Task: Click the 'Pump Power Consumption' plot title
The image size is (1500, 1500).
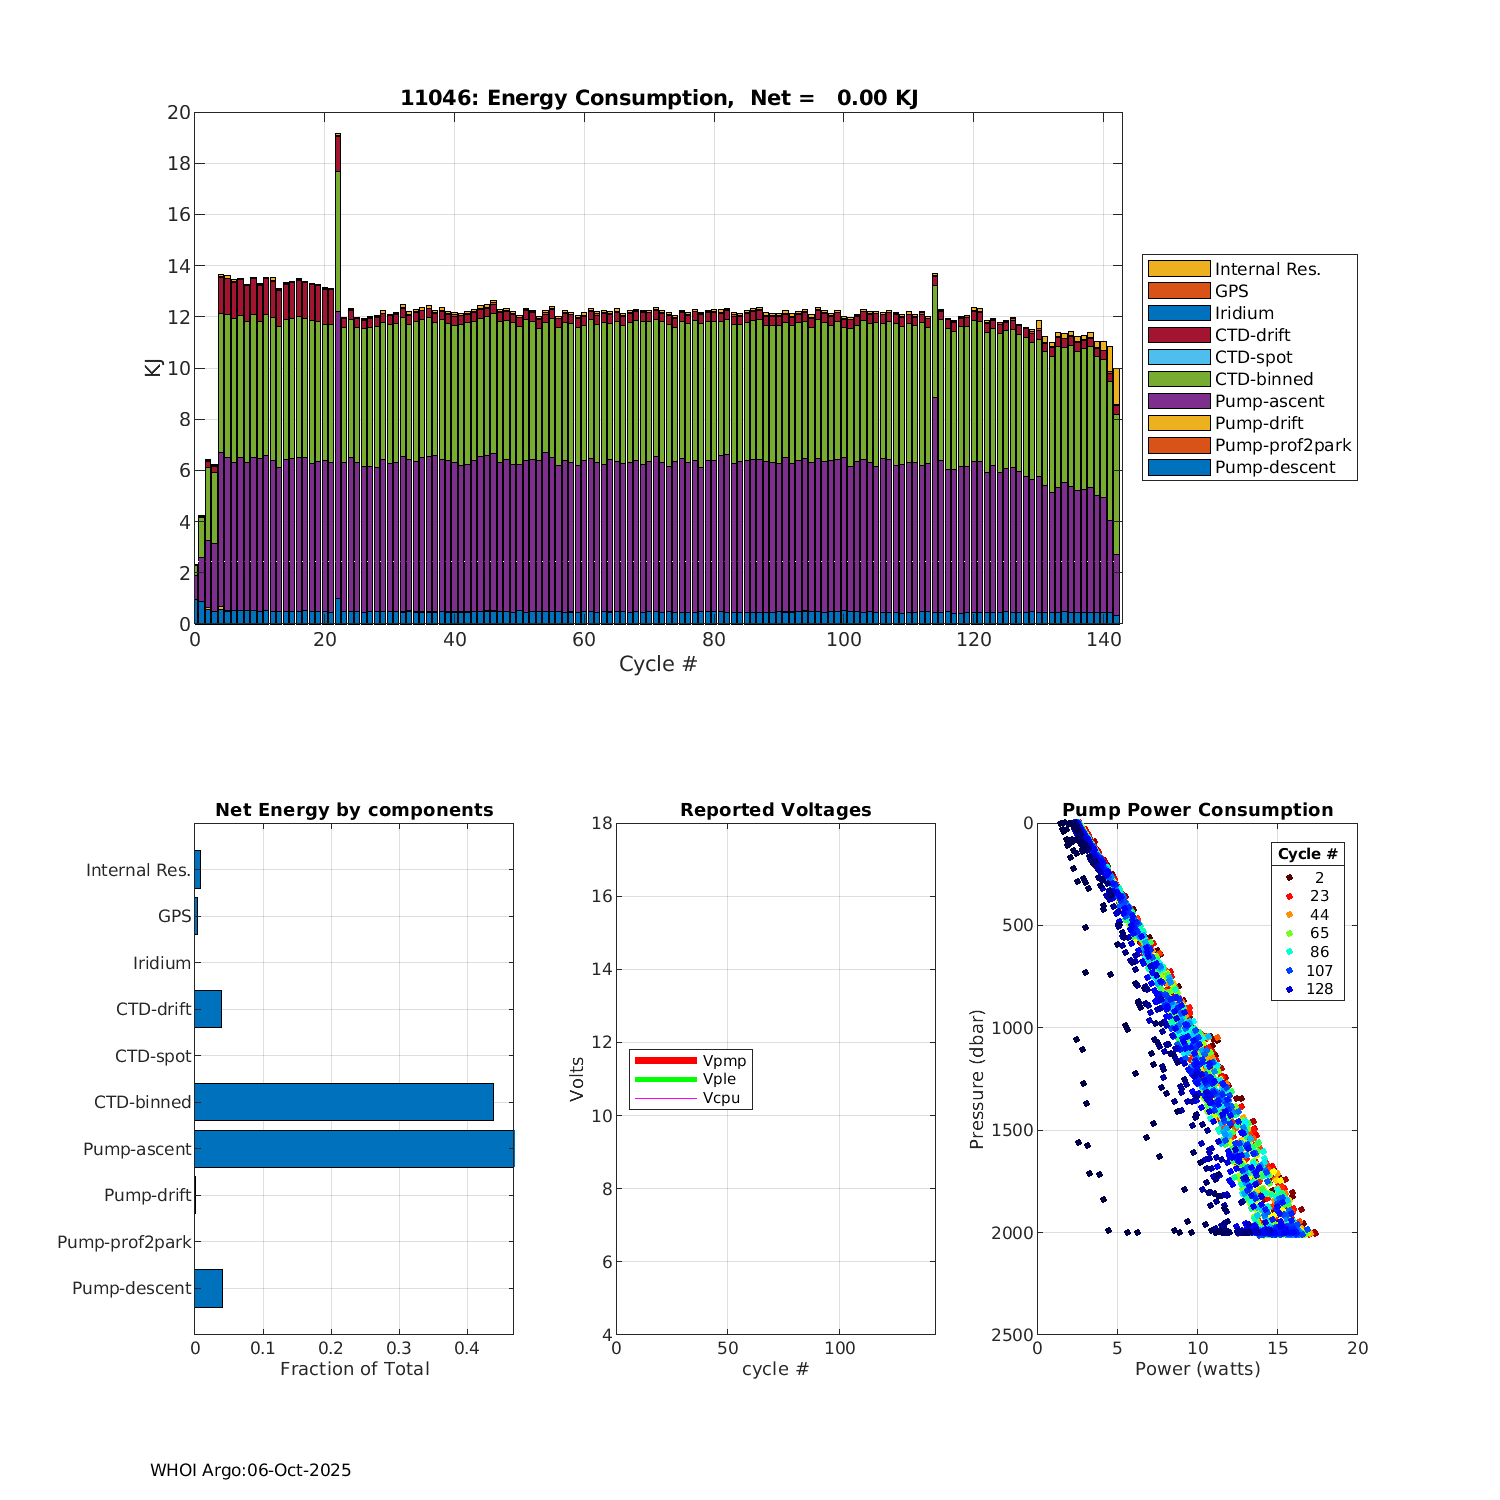Action: coord(1197,810)
